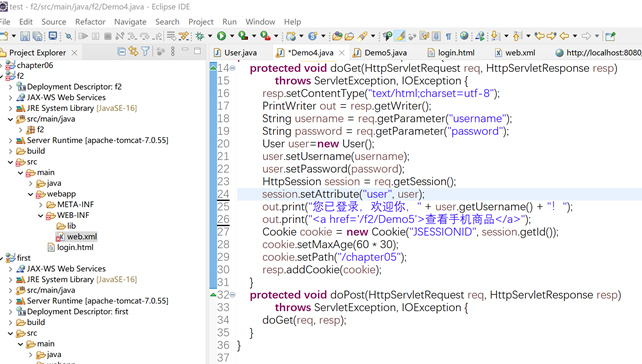Click the Open Perspective icon
The height and width of the screenshot is (364, 642).
[x=610, y=36]
